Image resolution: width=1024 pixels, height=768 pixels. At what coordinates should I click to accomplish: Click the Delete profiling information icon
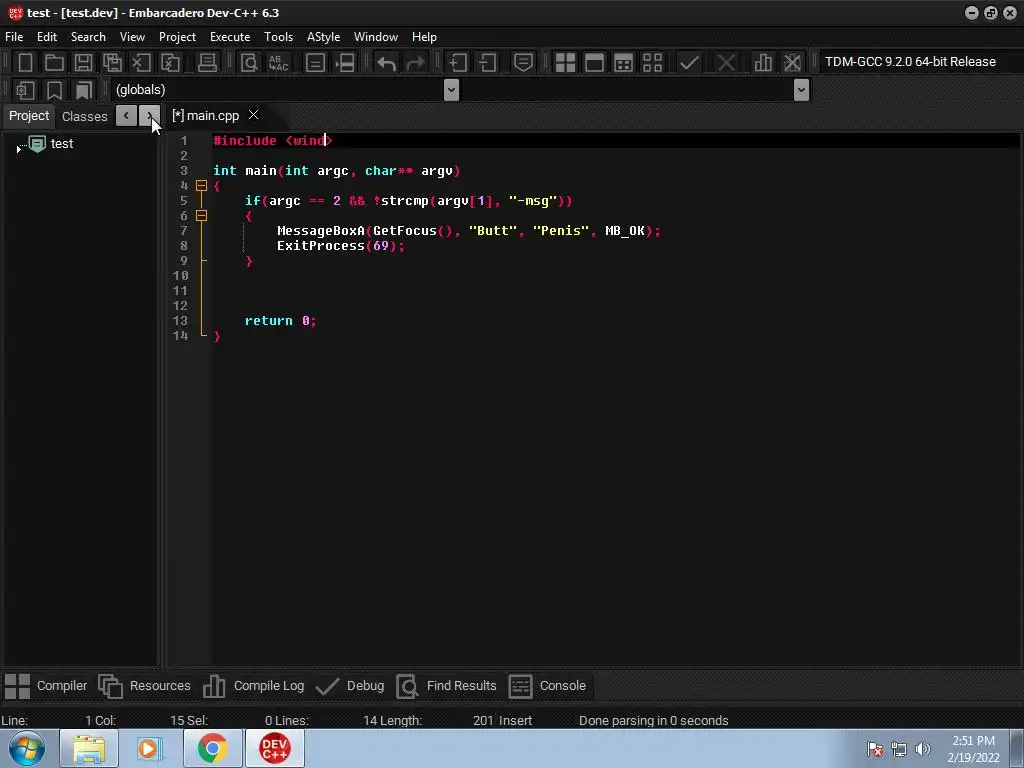click(792, 63)
